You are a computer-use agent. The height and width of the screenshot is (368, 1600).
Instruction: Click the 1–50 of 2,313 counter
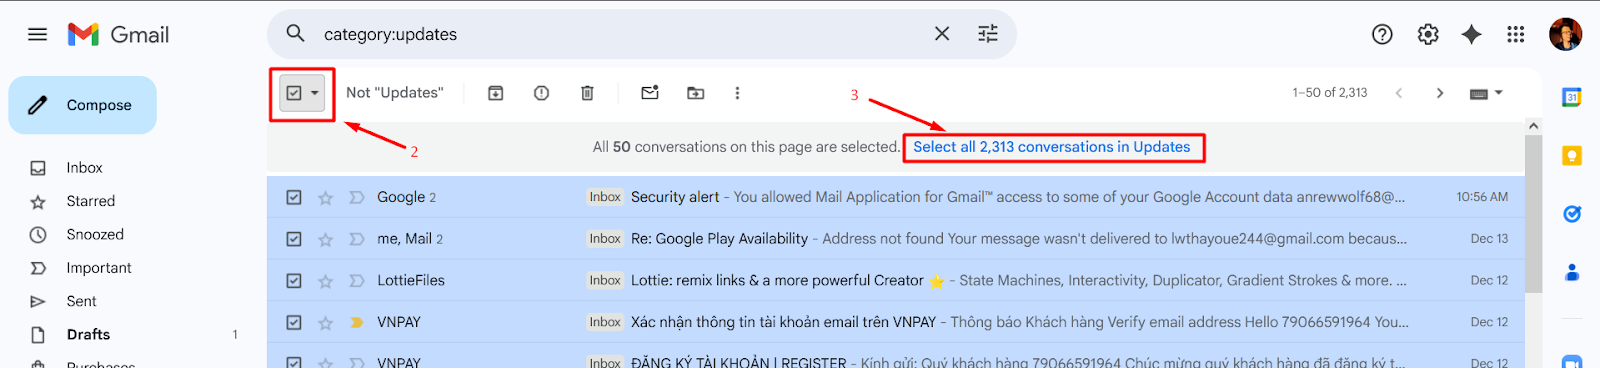point(1330,93)
